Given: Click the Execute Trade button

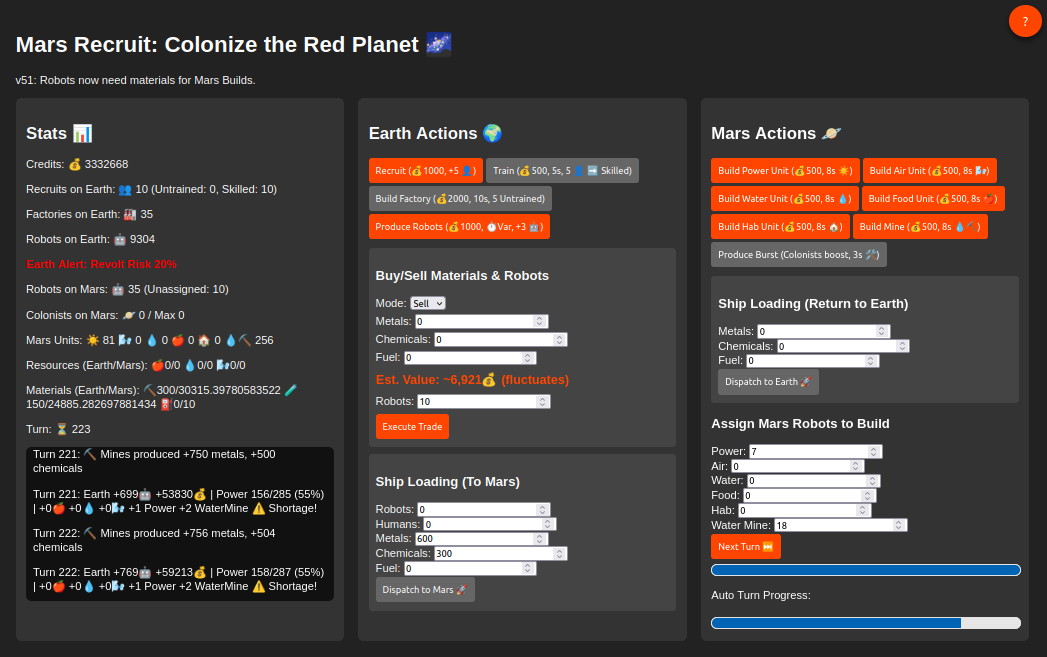Looking at the screenshot, I should pyautogui.click(x=412, y=426).
